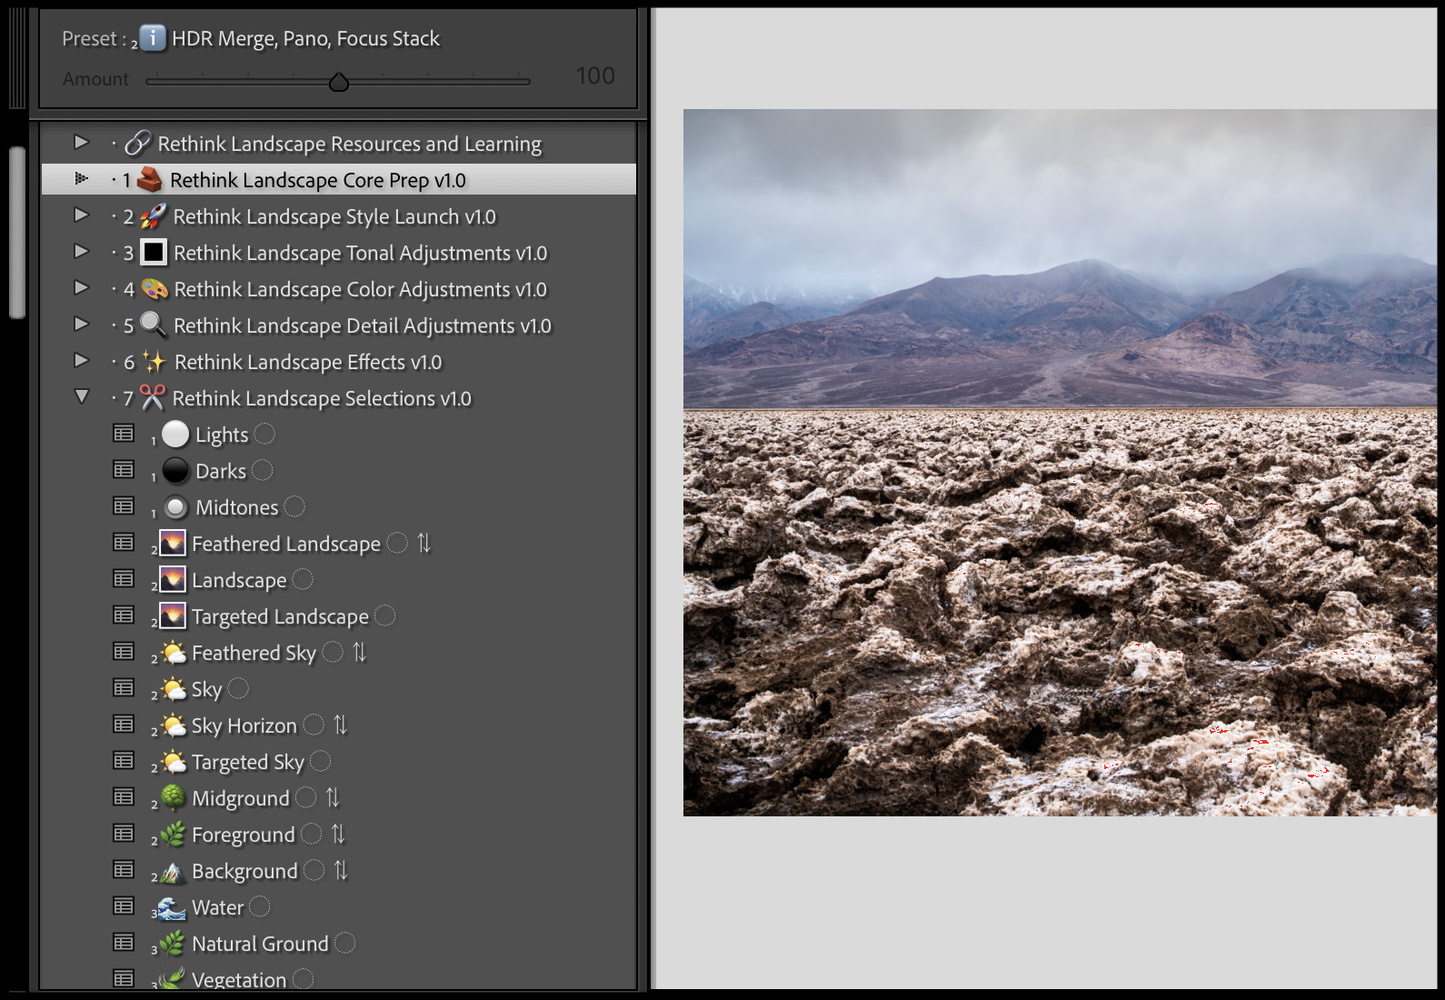Viewport: 1445px width, 1000px height.
Task: Click the desert landscape photo preview
Action: click(x=1059, y=462)
